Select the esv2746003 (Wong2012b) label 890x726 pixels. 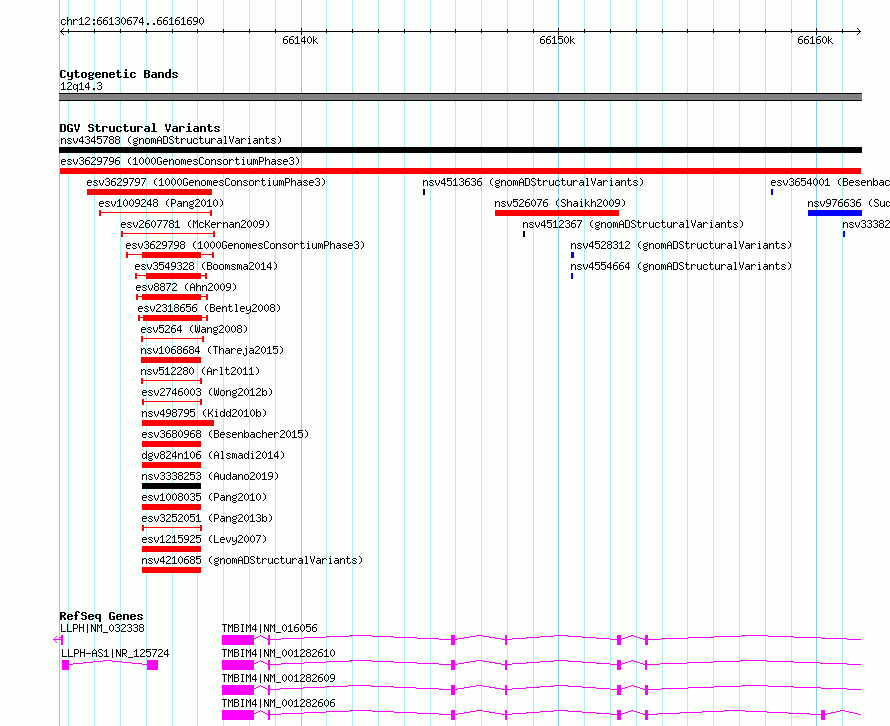(x=207, y=392)
